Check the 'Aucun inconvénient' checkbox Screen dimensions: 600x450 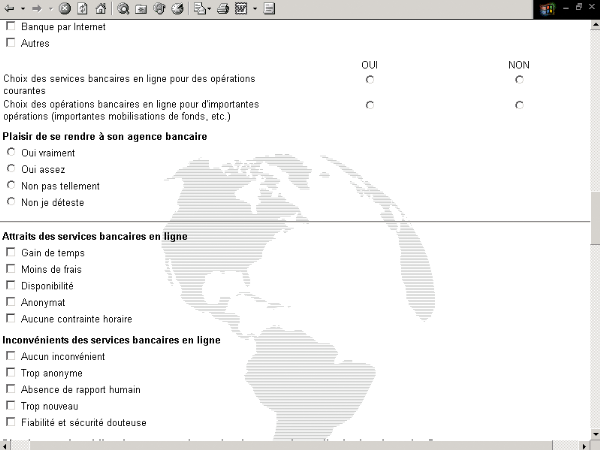11,356
